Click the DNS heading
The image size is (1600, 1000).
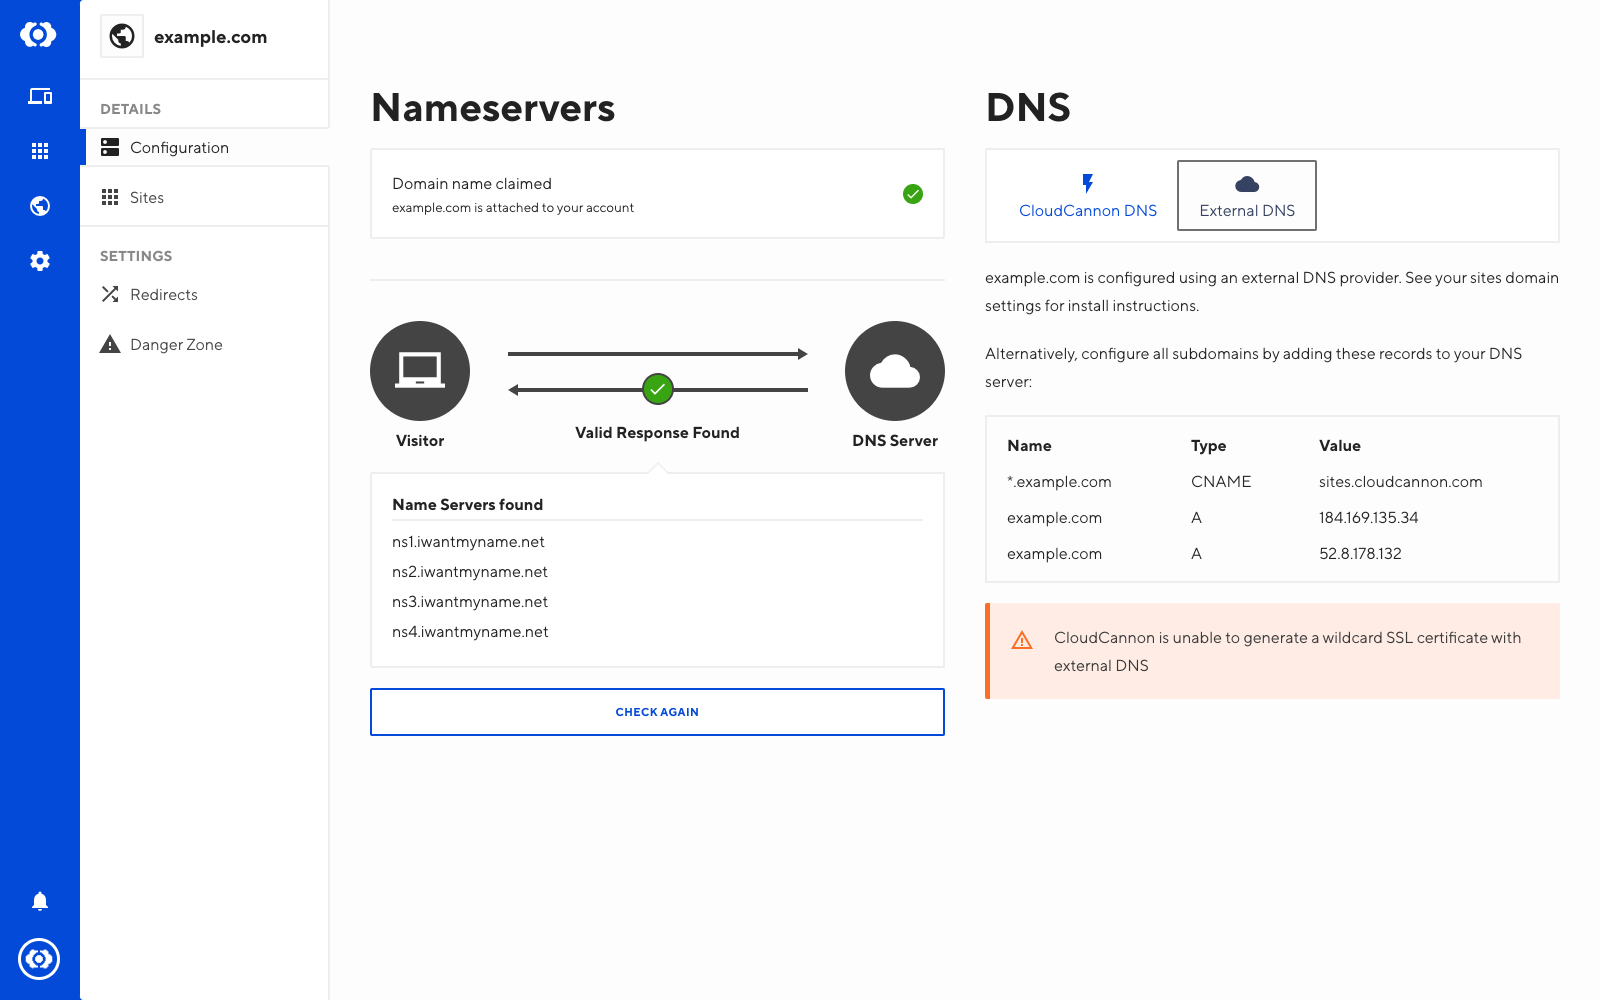tap(1028, 107)
